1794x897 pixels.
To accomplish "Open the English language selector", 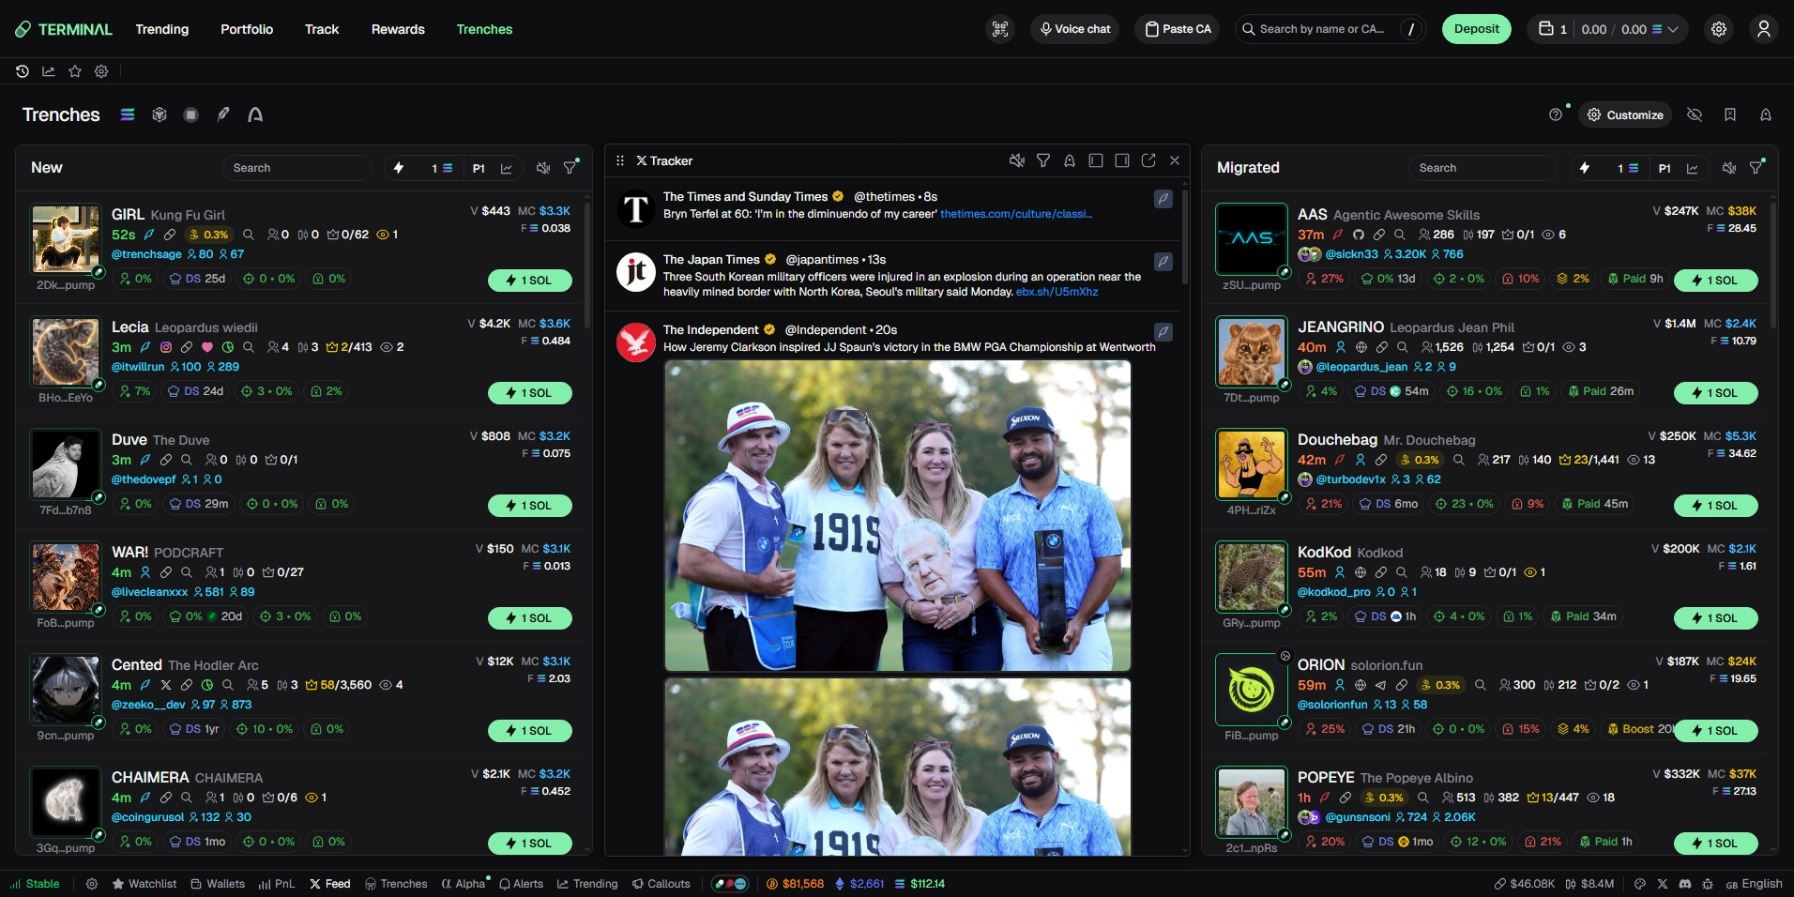I will pyautogui.click(x=1754, y=884).
